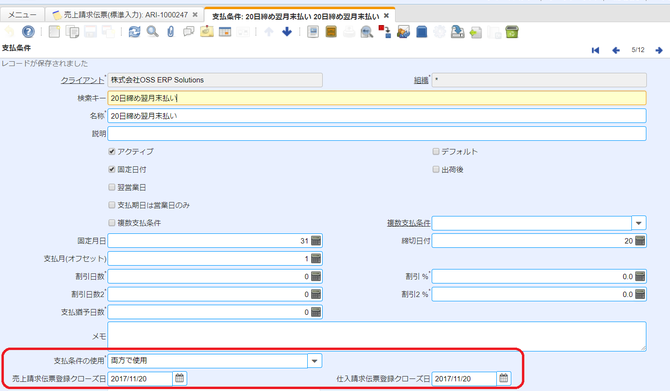Close the 支払条件 tab
Viewport: 670px width, 391px height.
point(386,15)
